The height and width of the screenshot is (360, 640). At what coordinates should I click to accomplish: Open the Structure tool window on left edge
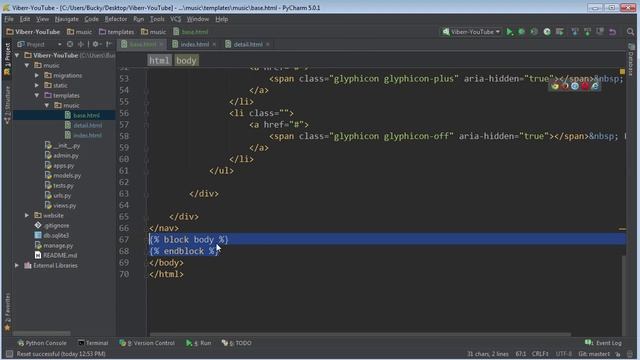[7, 105]
